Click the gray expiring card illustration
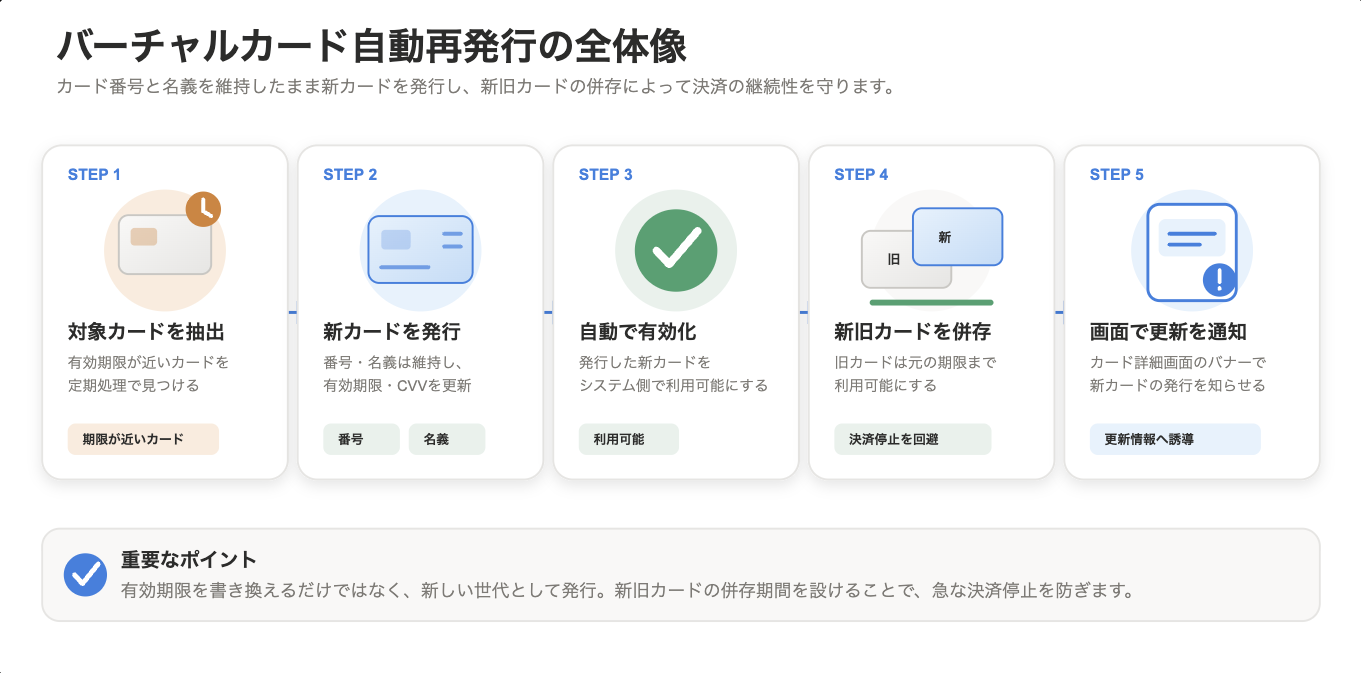 (165, 245)
